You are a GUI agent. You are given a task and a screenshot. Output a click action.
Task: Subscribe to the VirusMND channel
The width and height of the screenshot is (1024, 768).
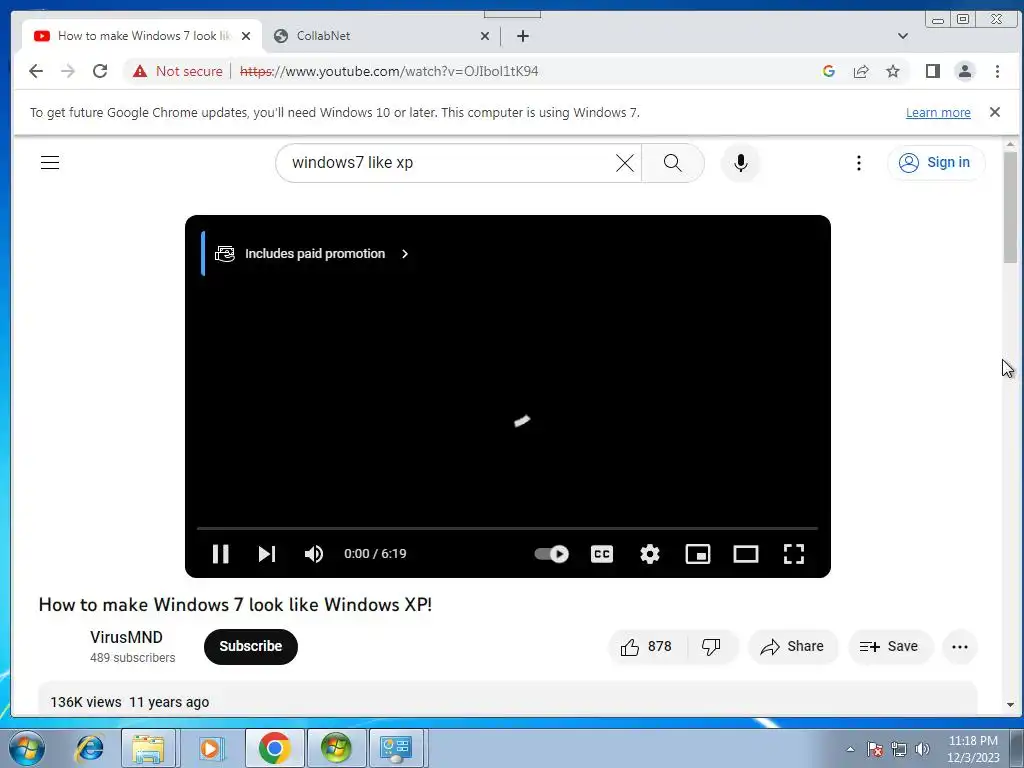[x=251, y=647]
